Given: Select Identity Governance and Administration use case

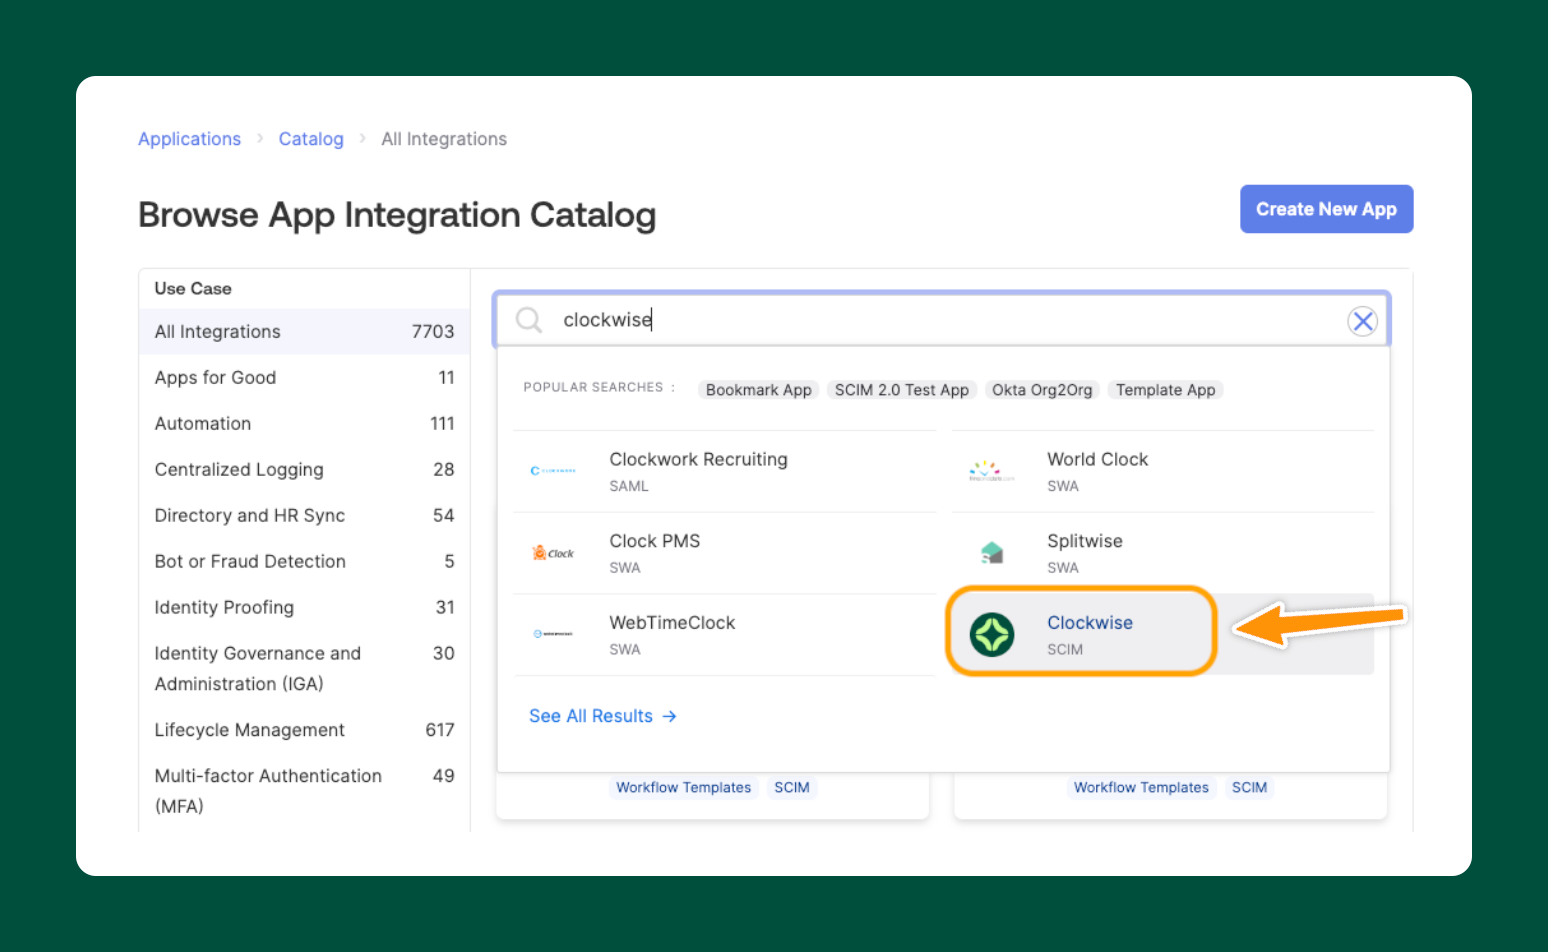Looking at the screenshot, I should (304, 669).
